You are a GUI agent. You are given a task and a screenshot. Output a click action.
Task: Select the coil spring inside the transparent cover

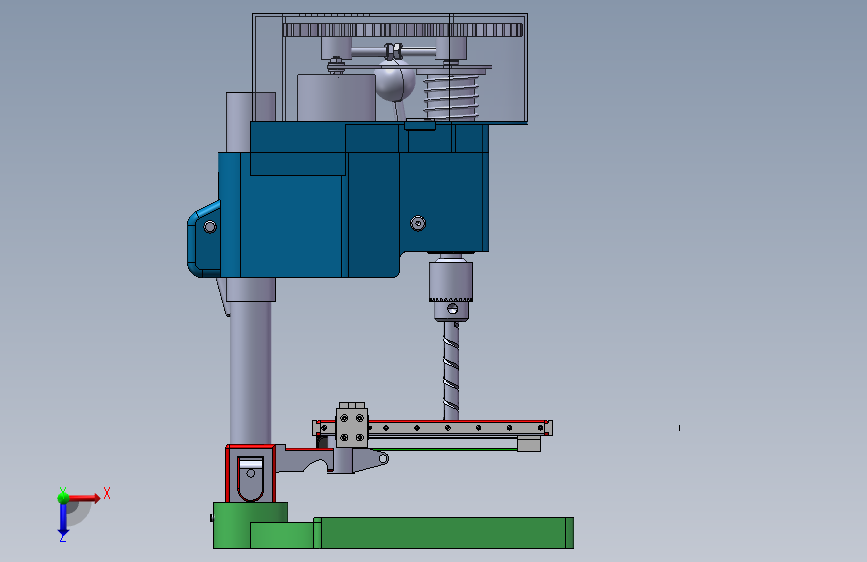[451, 97]
